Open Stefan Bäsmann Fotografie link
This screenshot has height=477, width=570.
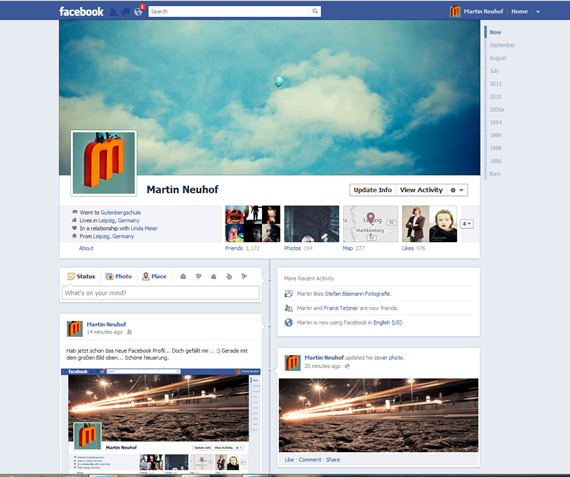tap(358, 294)
